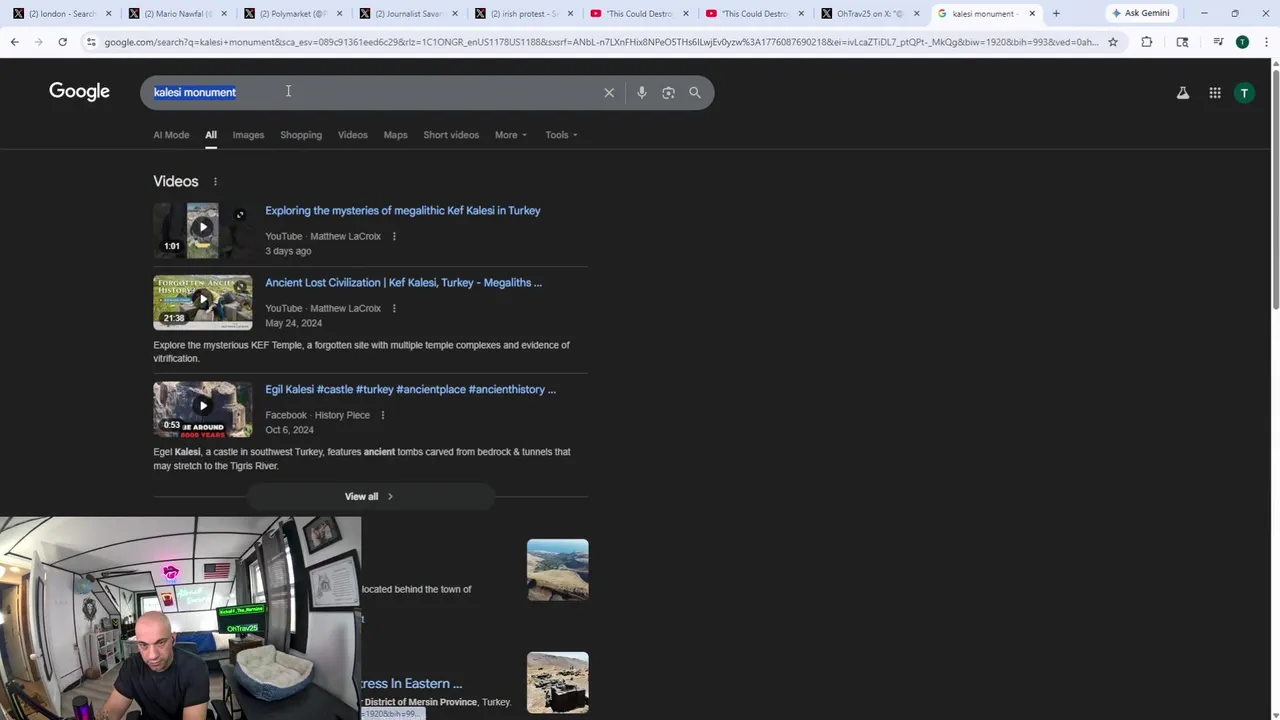1280x720 pixels.
Task: Click the Google logo
Action: [x=79, y=92]
